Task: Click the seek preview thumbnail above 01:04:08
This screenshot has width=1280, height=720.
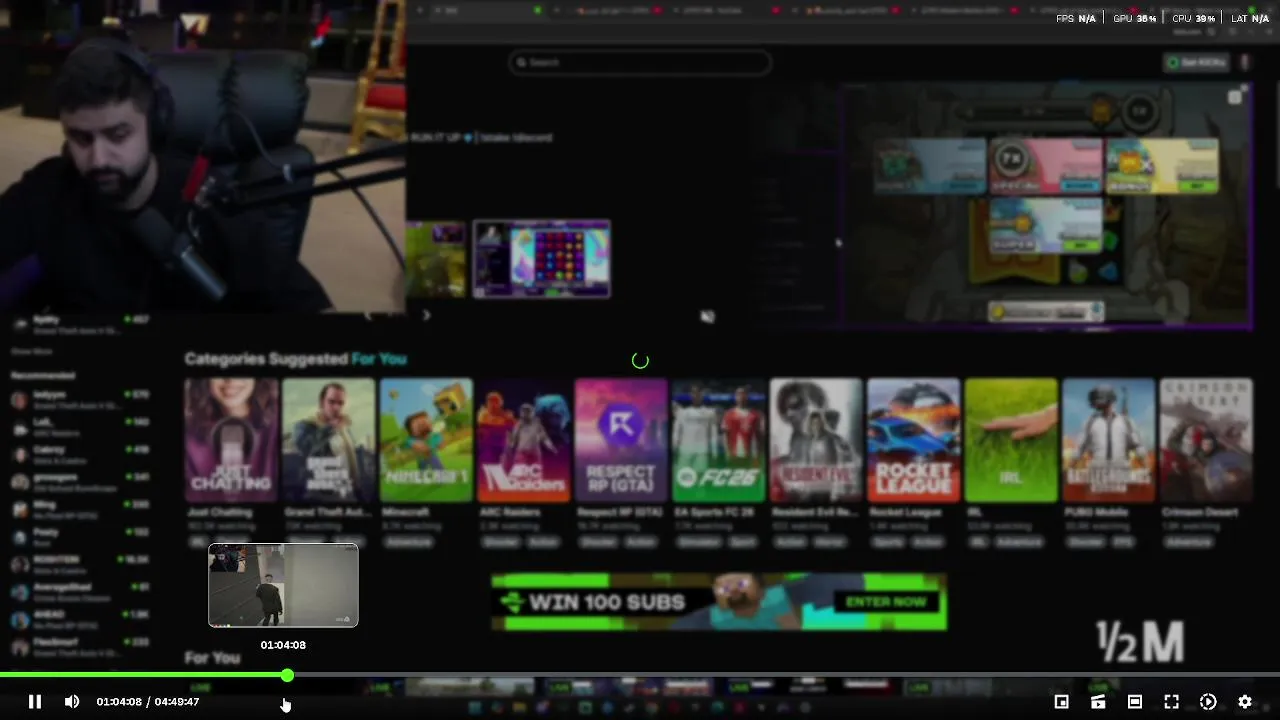Action: 283,585
